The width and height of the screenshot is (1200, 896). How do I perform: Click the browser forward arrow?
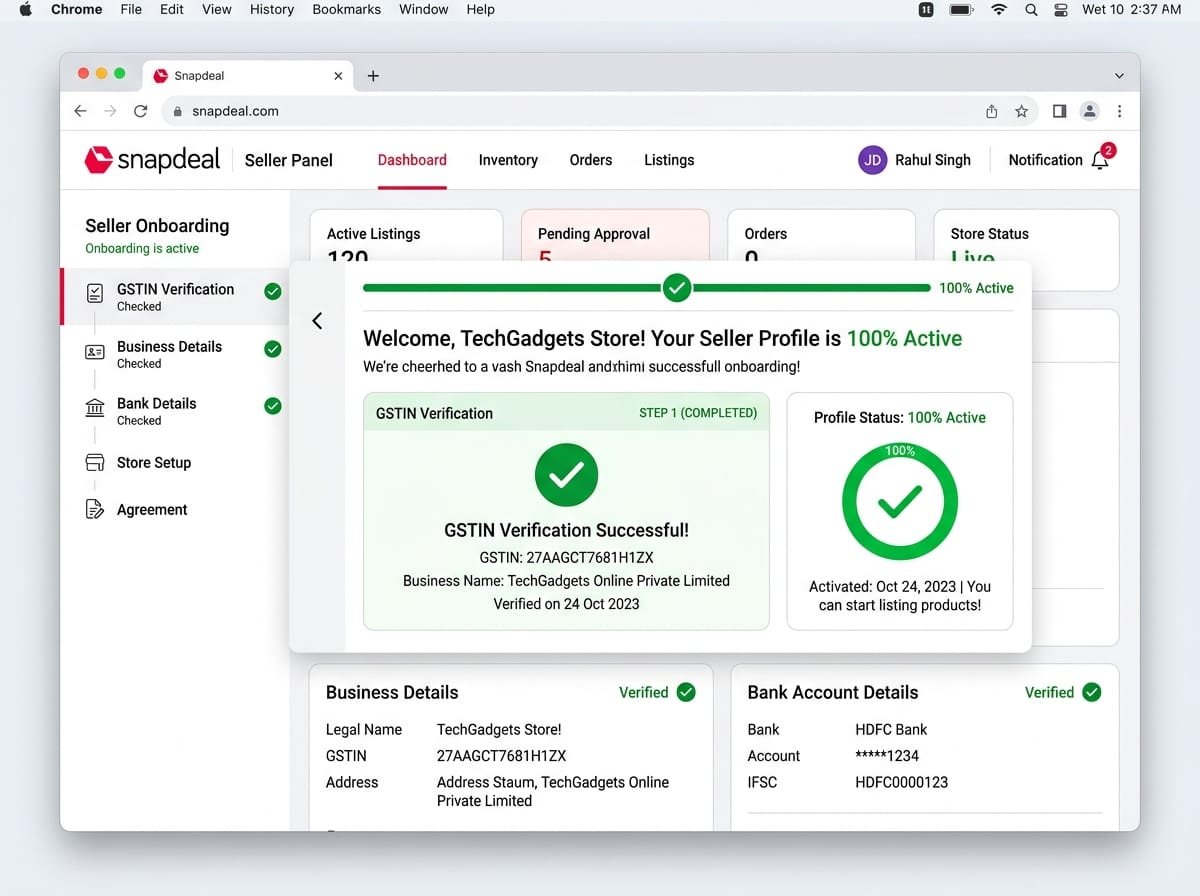(x=111, y=111)
